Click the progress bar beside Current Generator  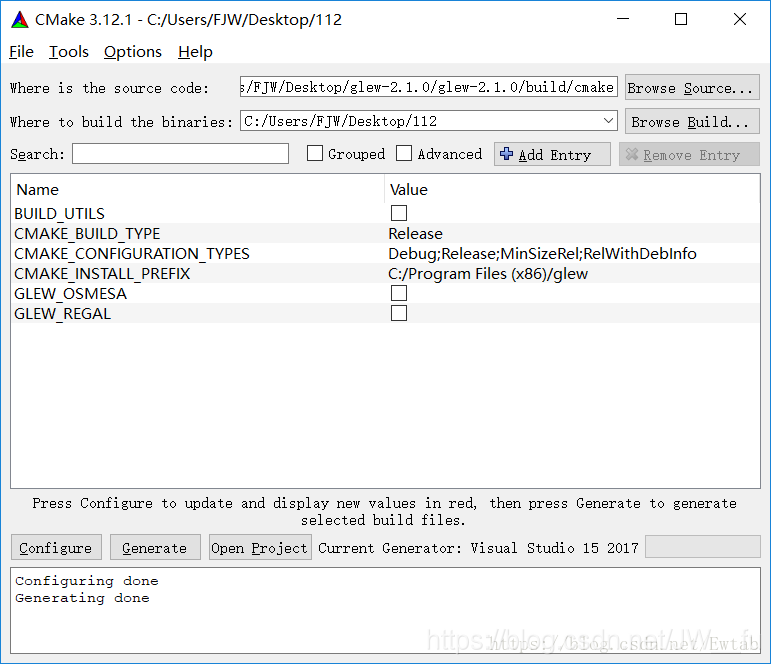click(x=703, y=547)
